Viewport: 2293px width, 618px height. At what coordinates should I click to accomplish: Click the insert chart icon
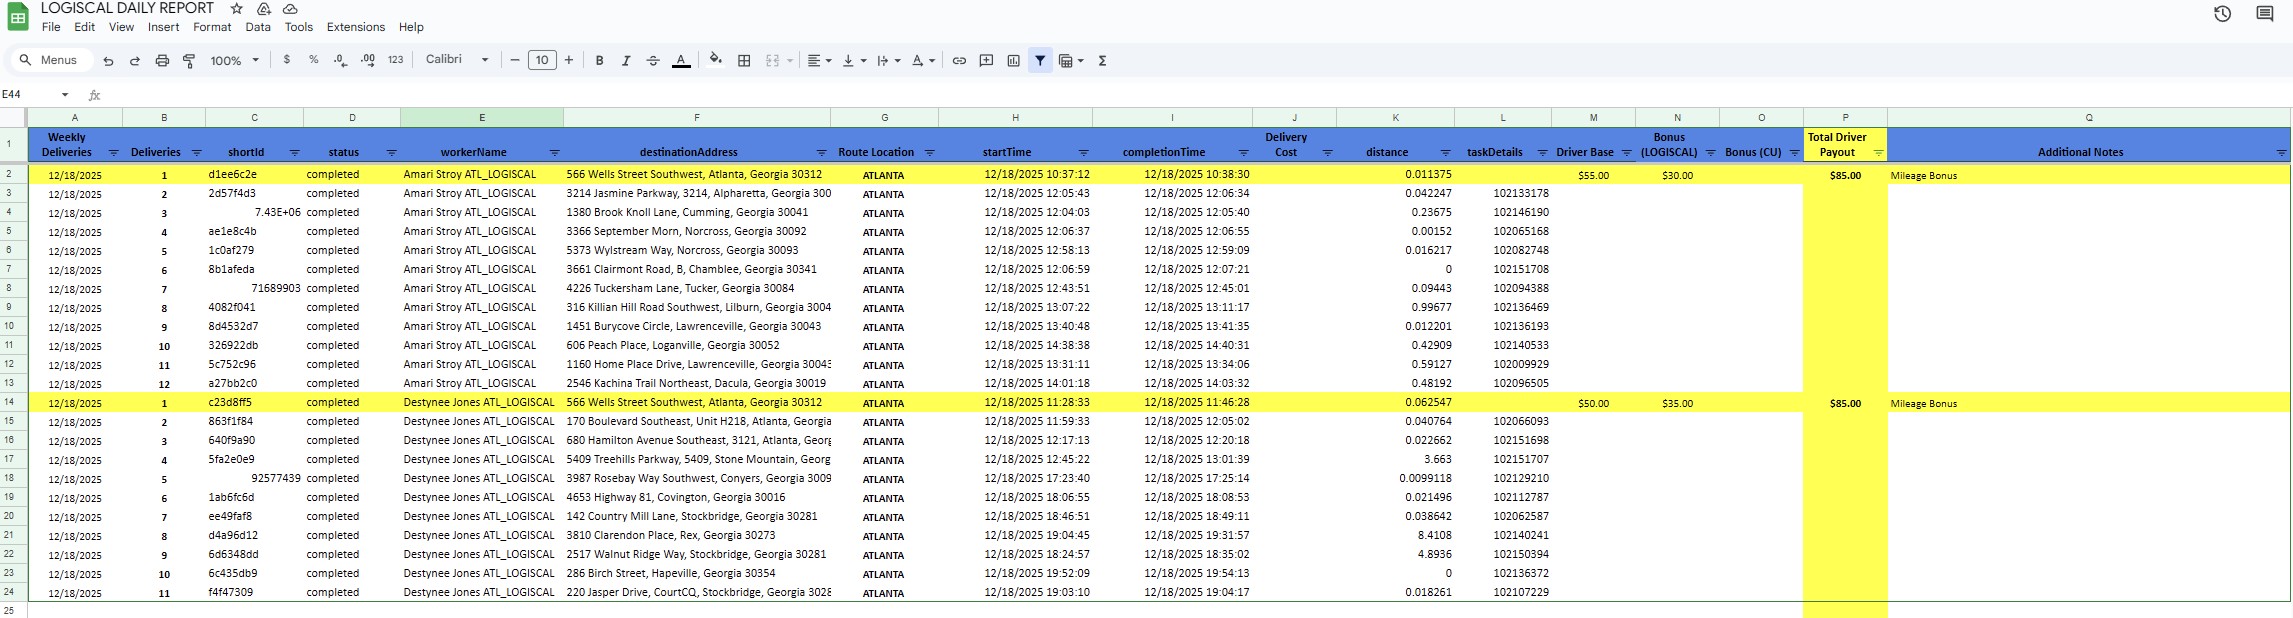(x=1013, y=61)
